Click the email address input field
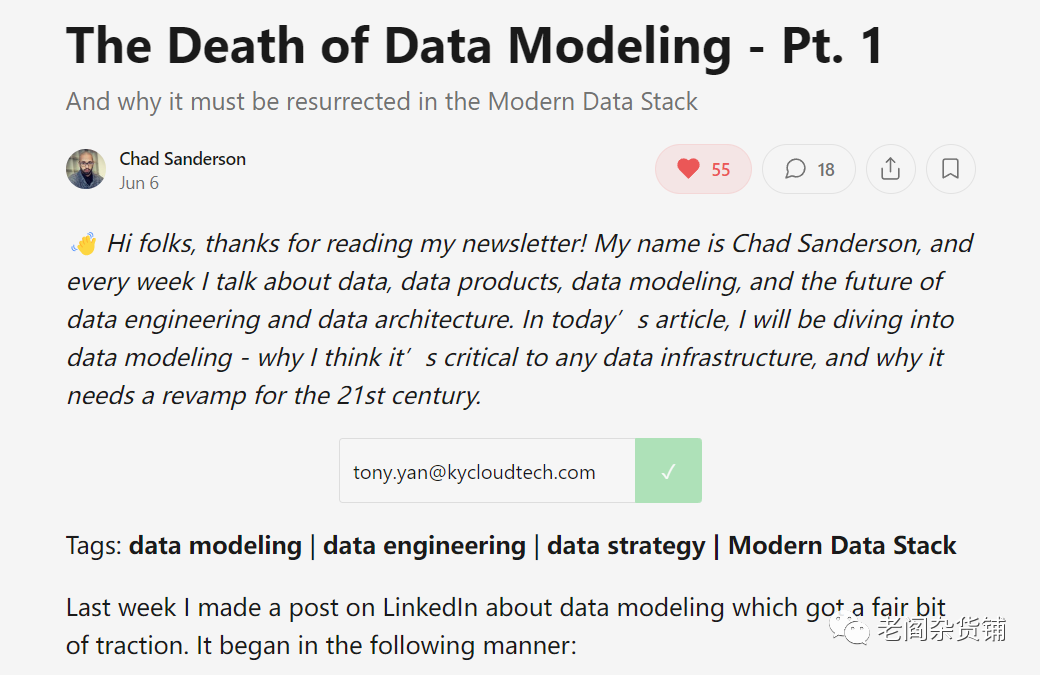 (487, 471)
